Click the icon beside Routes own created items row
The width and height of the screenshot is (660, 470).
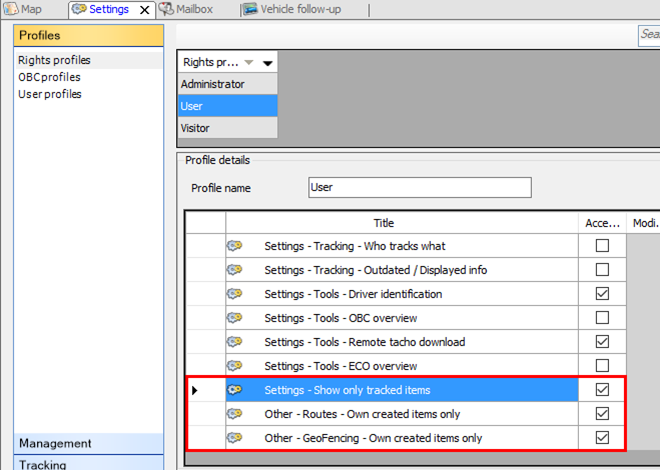coord(236,414)
